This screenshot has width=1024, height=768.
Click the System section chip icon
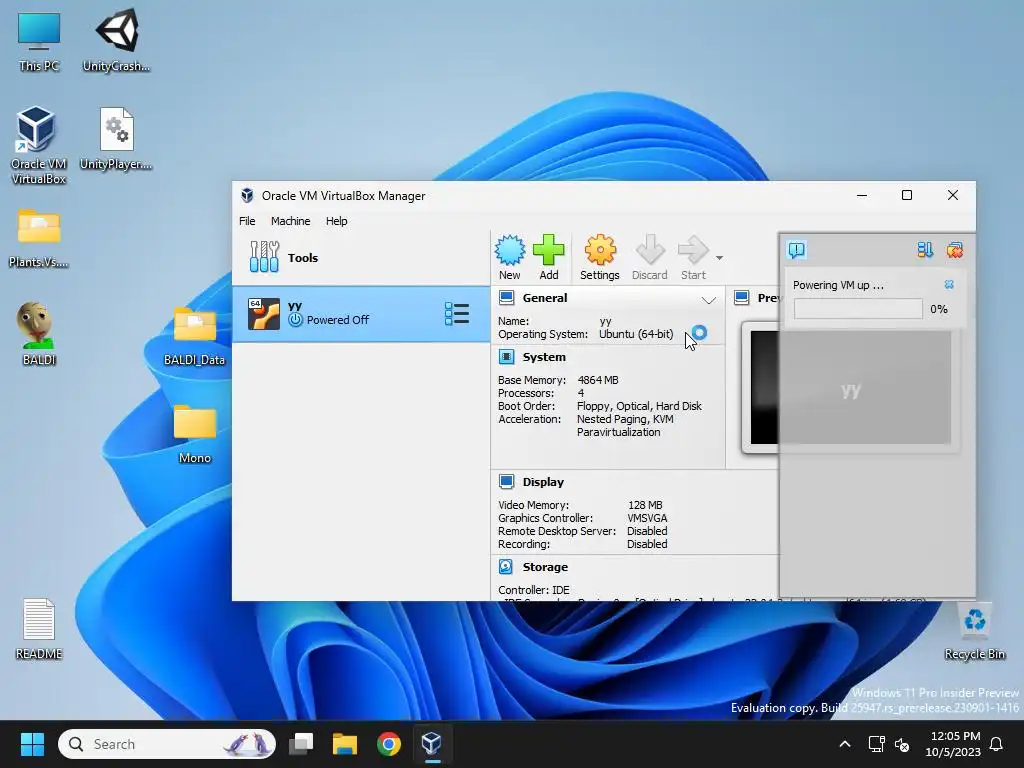pos(506,357)
